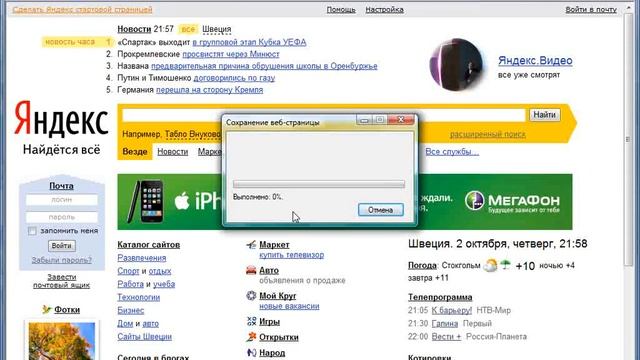640x360 pixels.
Task: Open the Помощь link at top
Action: click(341, 9)
